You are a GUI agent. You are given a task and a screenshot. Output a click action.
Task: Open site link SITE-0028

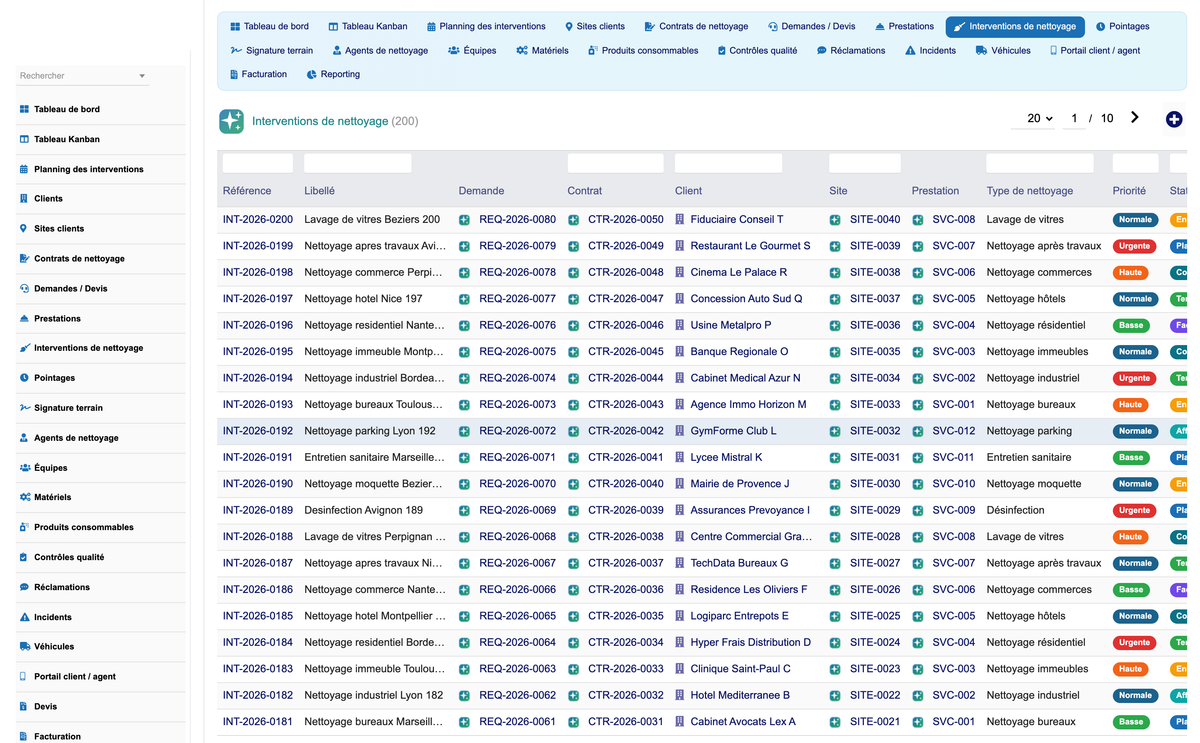pos(875,537)
